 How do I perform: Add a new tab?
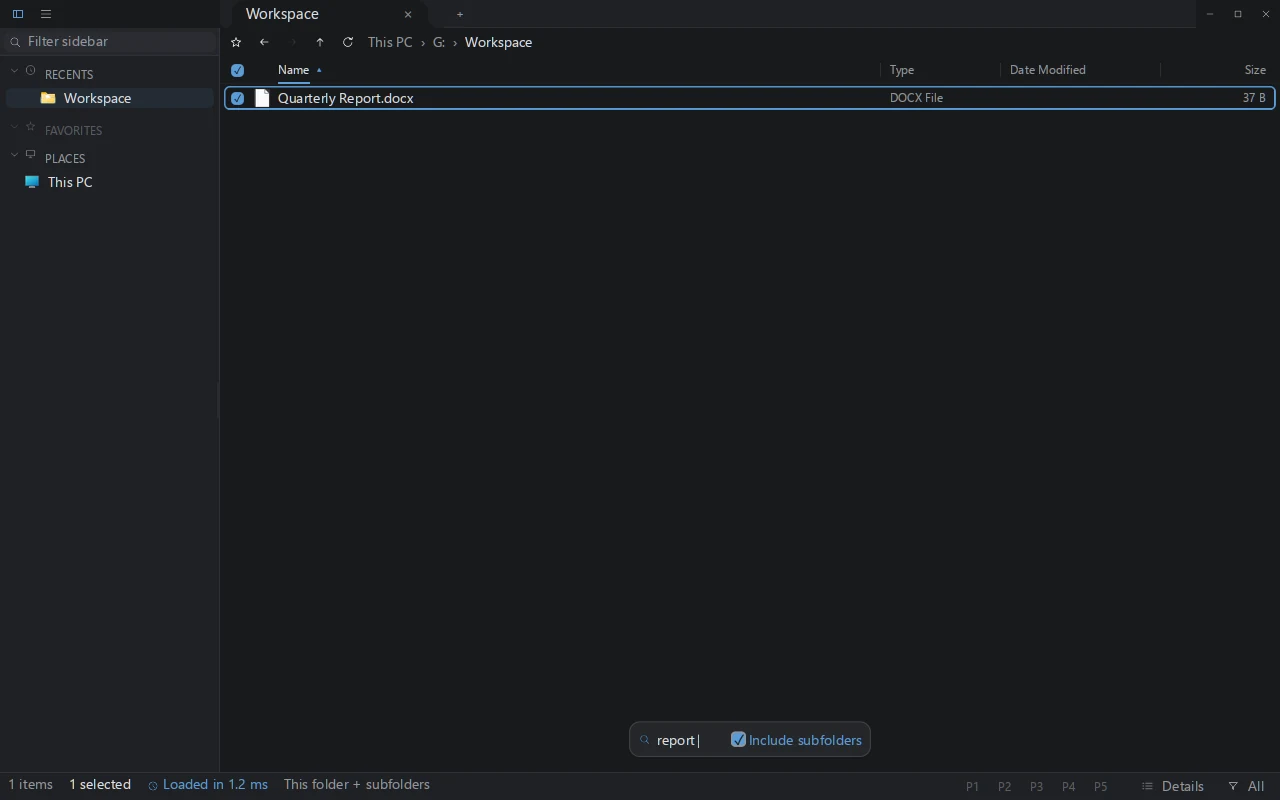[460, 14]
